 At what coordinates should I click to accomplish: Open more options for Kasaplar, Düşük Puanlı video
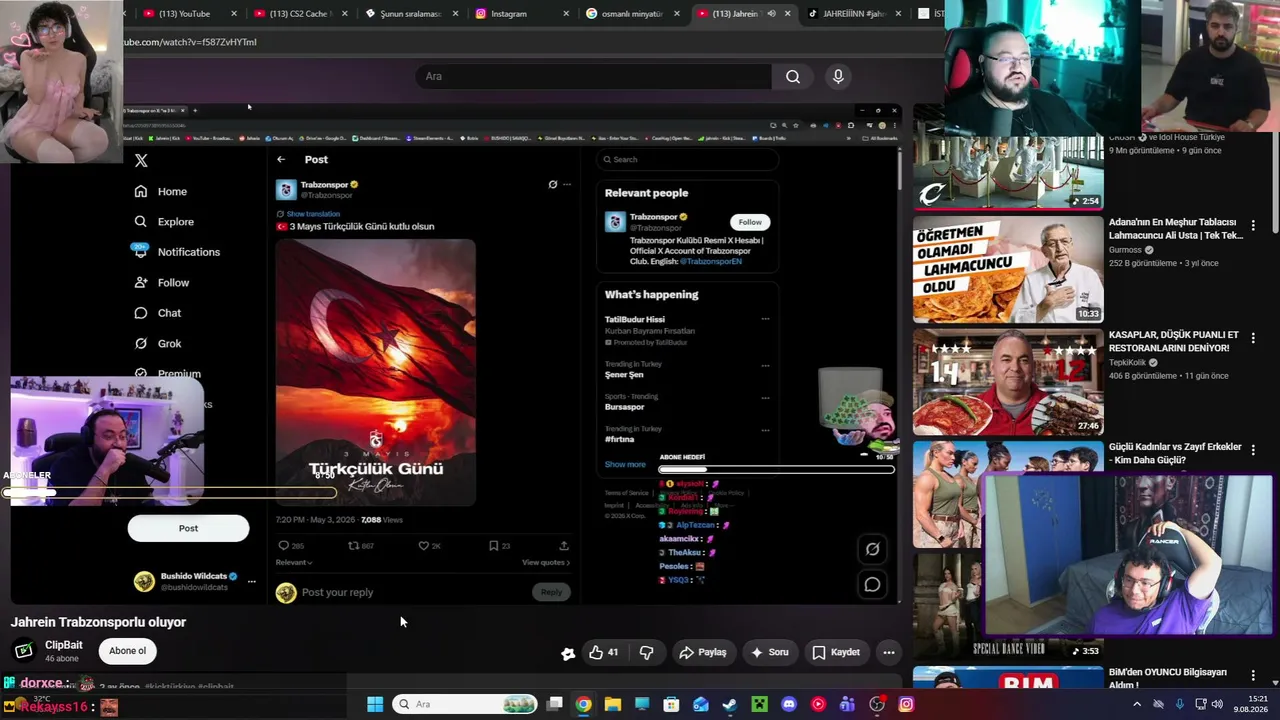click(1253, 339)
